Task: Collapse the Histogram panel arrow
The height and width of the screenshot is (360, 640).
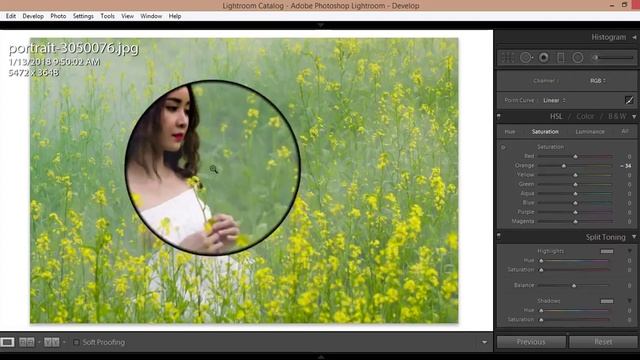Action: click(x=634, y=37)
